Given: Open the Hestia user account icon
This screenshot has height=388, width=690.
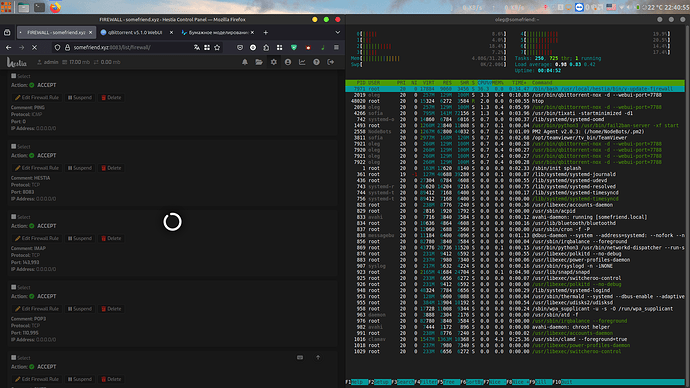Looking at the screenshot, I should [288, 62].
